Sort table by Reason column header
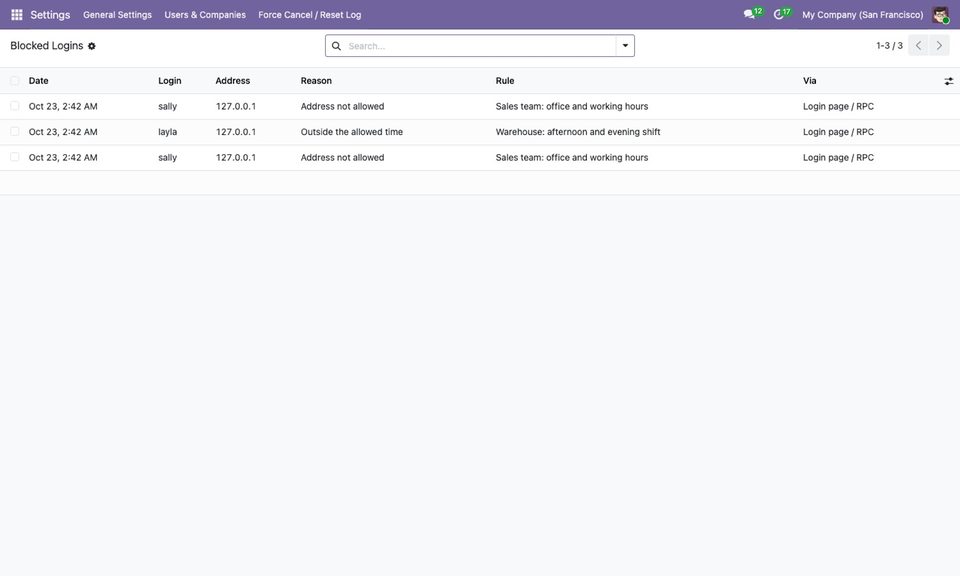Screen dimensions: 960x576 316,81
